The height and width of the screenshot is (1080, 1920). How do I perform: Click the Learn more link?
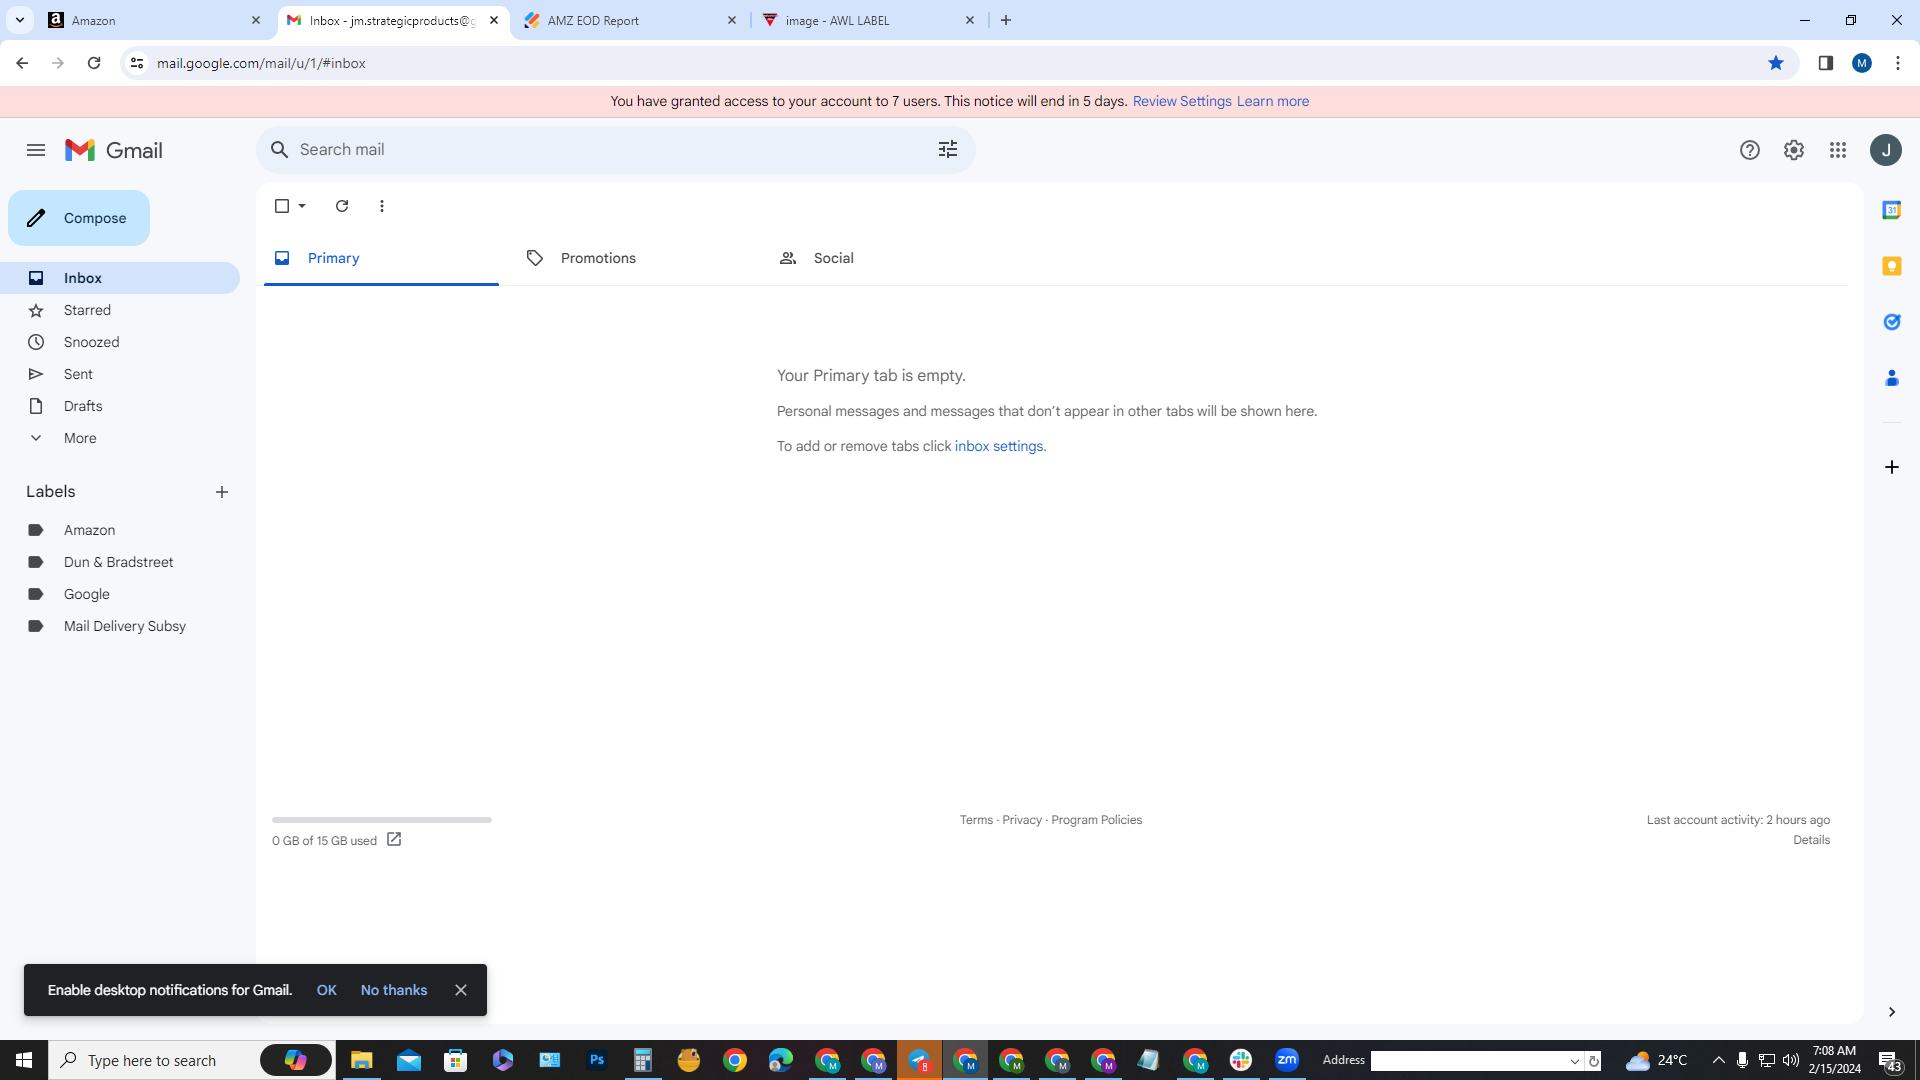(1273, 101)
